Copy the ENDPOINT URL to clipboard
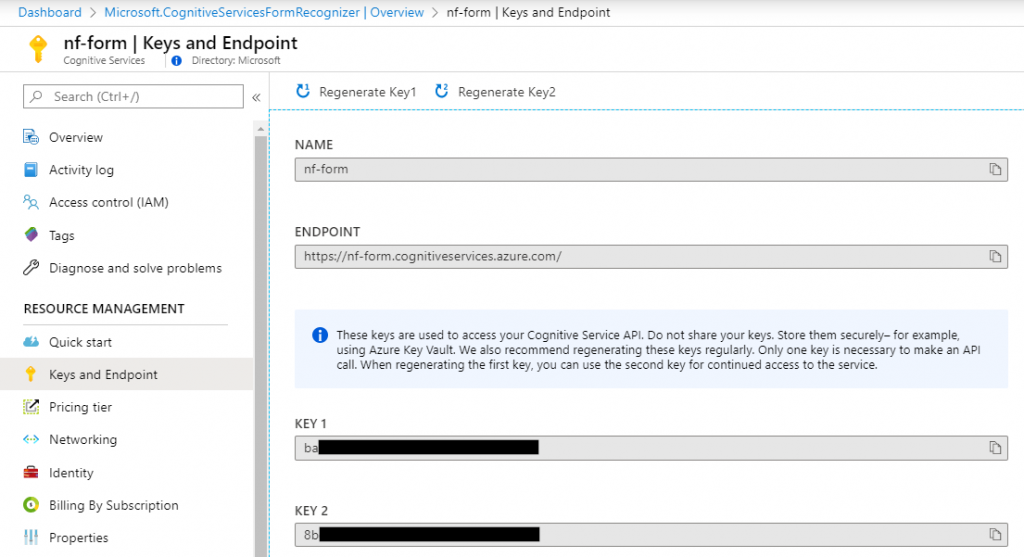The width and height of the screenshot is (1024, 557). [x=995, y=257]
